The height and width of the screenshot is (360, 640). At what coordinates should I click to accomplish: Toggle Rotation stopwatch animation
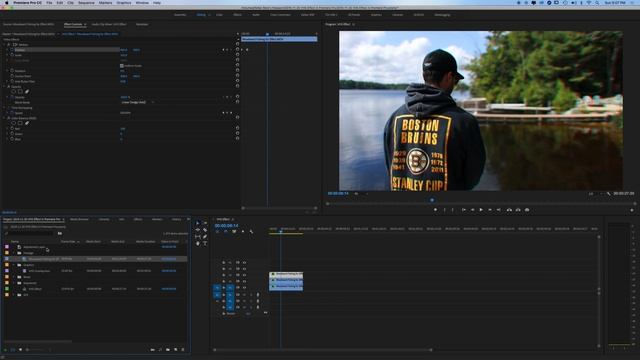(x=12, y=71)
